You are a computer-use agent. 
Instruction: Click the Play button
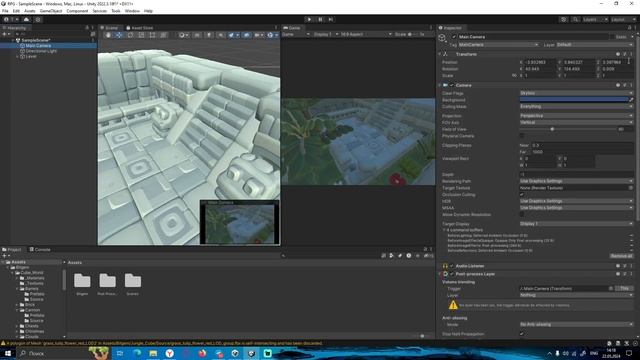[309, 19]
